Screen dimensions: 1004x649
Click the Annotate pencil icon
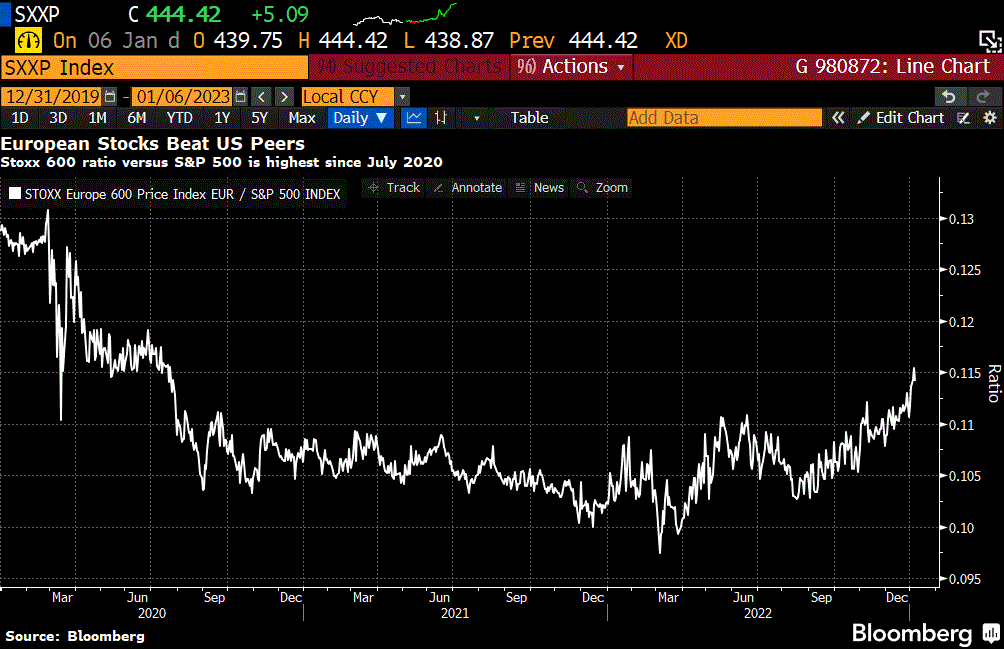click(x=438, y=188)
